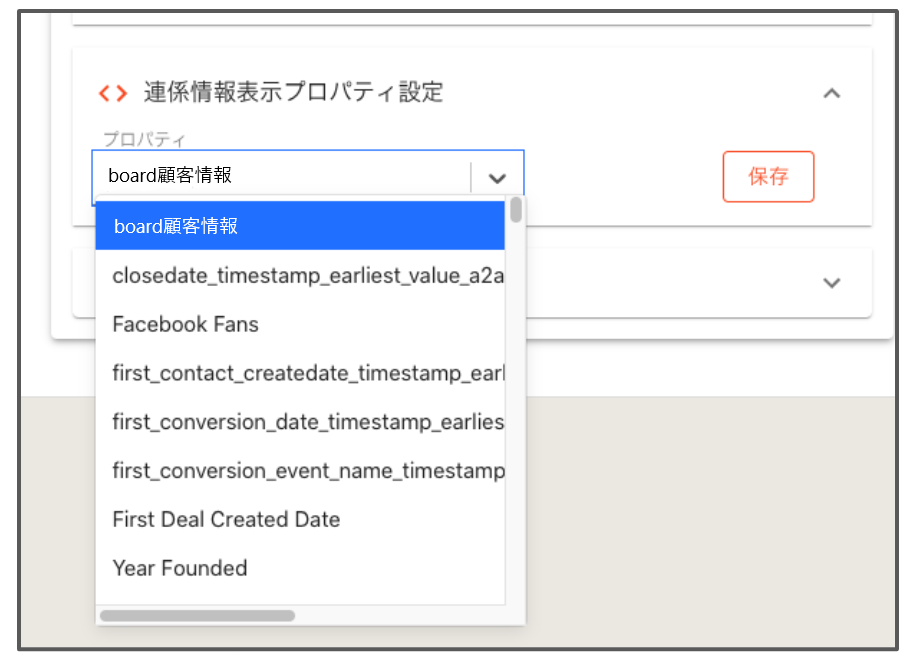Collapse the 連係情報表示プロパティ設定 section
The width and height of the screenshot is (912, 665).
832,93
